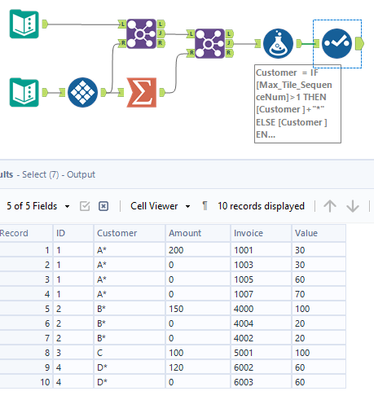
Task: Click the ID column header
Action: click(x=73, y=233)
